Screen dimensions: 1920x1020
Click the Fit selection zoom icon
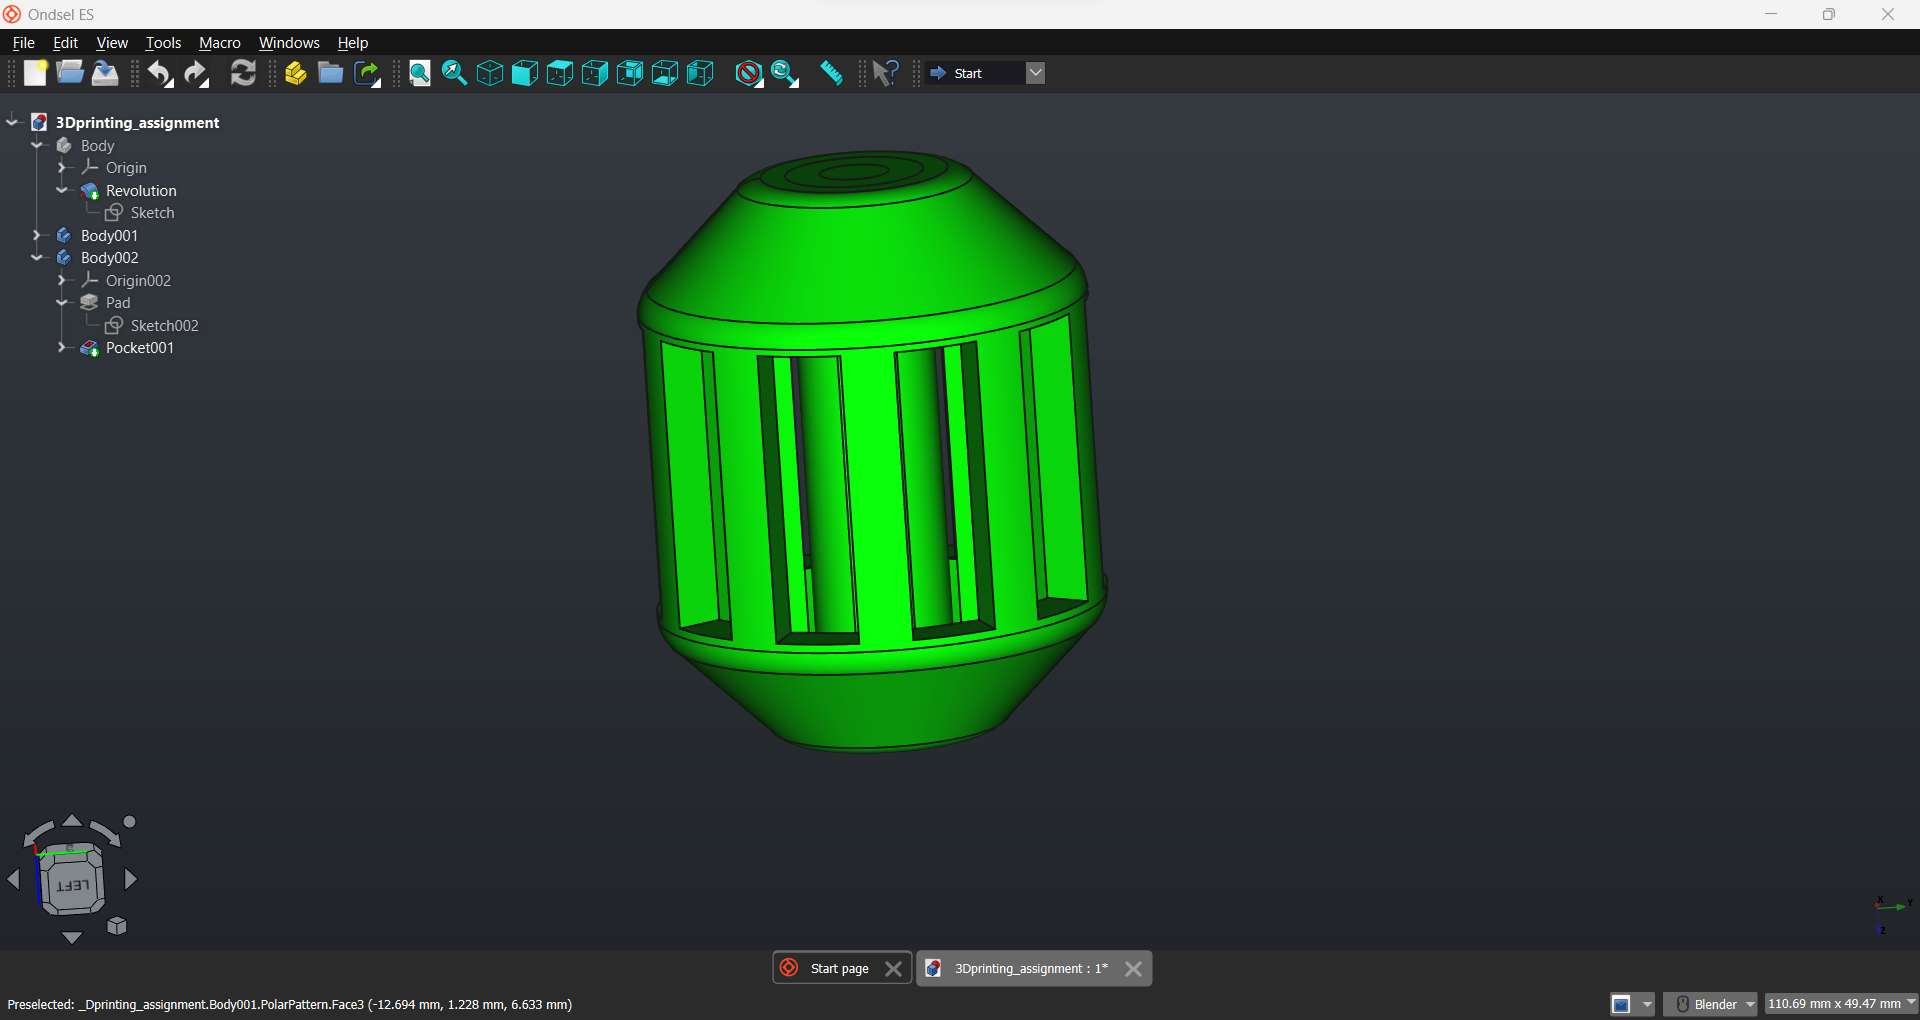pos(455,74)
